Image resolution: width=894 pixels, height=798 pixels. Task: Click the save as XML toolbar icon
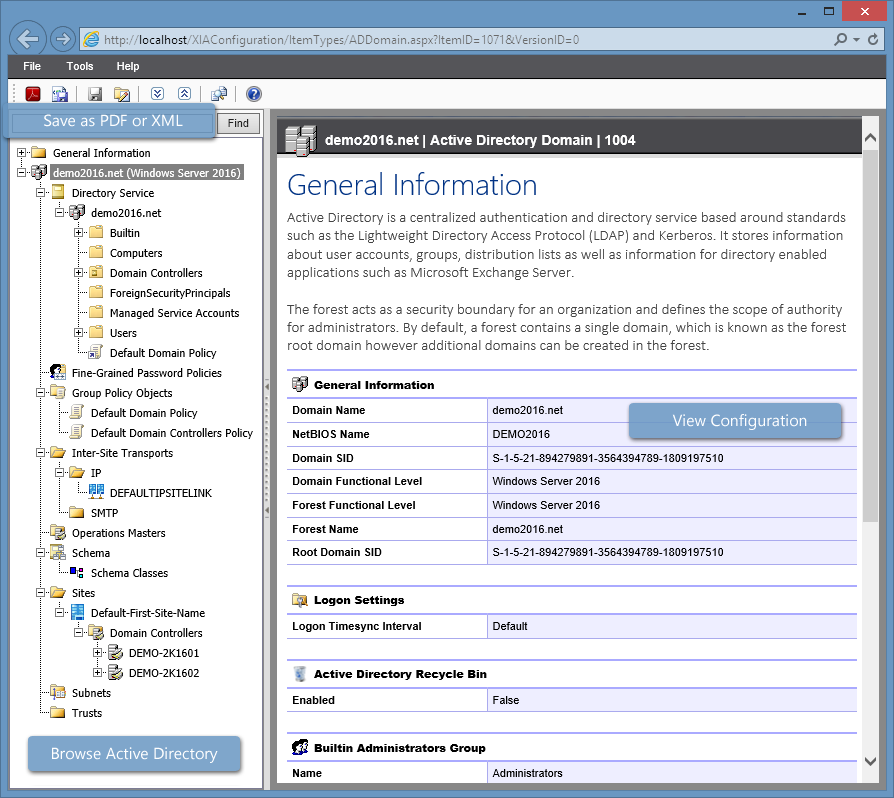[60, 94]
